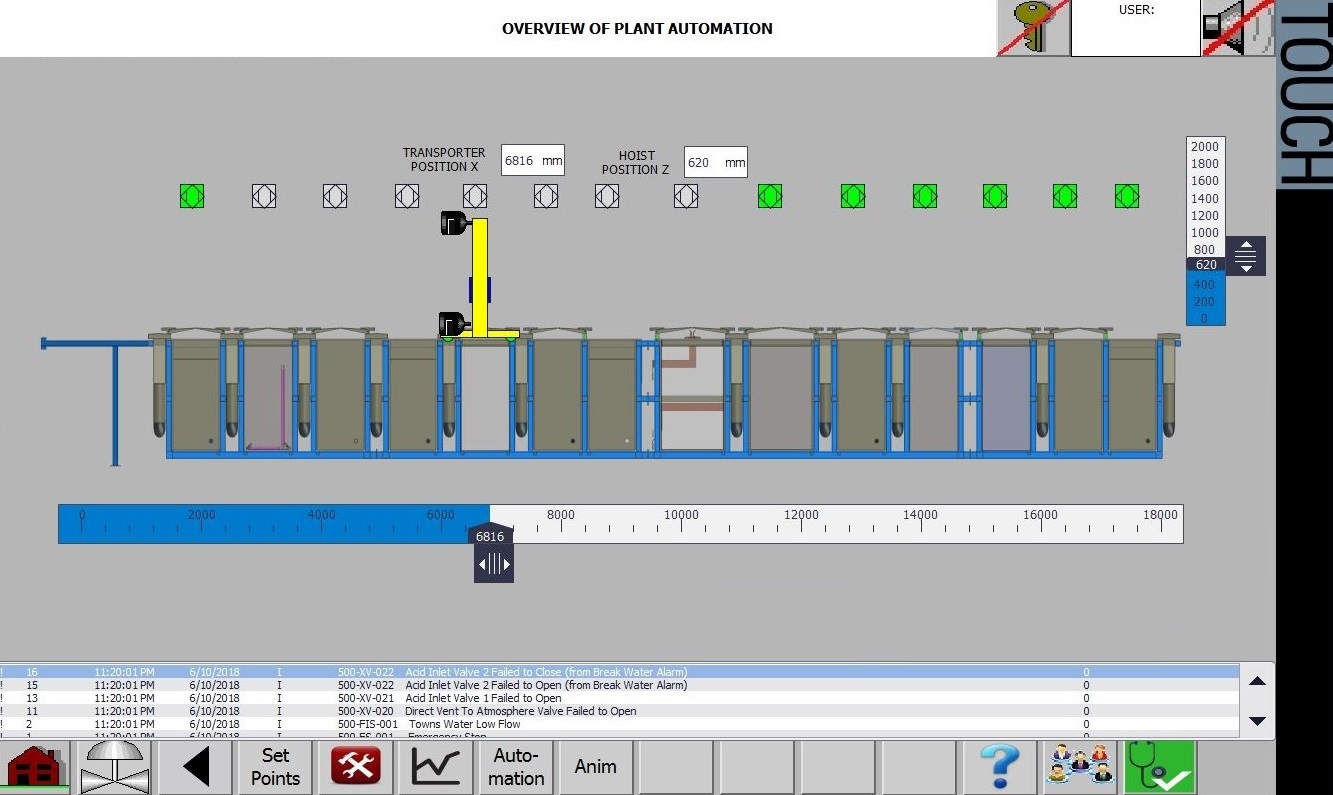Image resolution: width=1333 pixels, height=795 pixels.
Task: Open the maintenance tools wrench icon
Action: (355, 767)
